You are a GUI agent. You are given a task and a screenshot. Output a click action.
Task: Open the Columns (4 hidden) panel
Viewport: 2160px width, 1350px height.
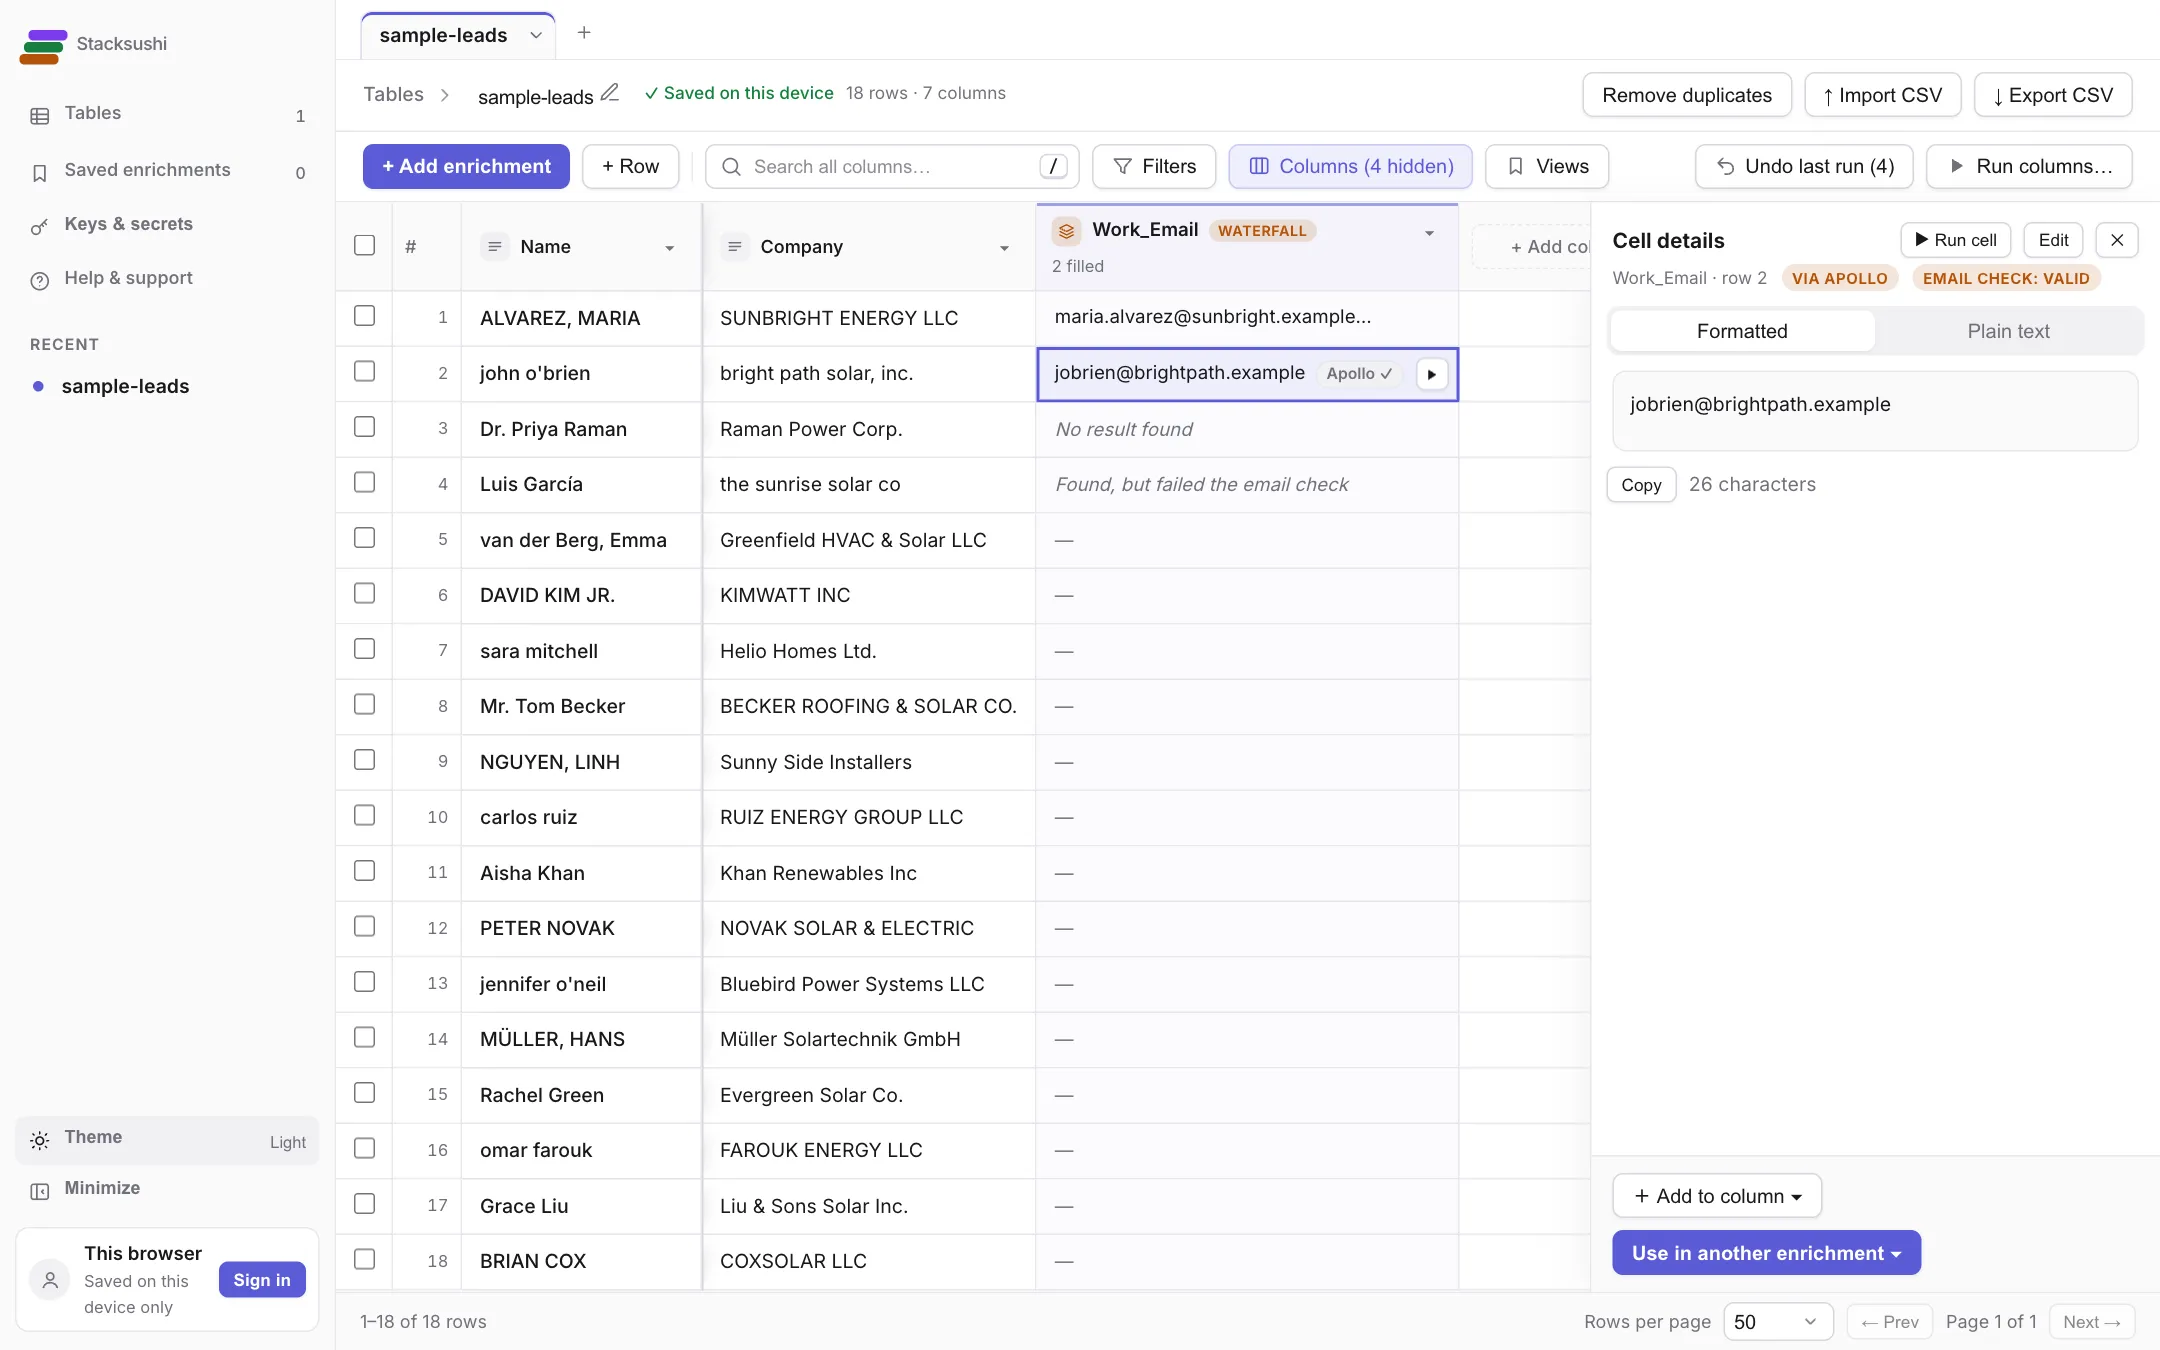click(x=1350, y=167)
